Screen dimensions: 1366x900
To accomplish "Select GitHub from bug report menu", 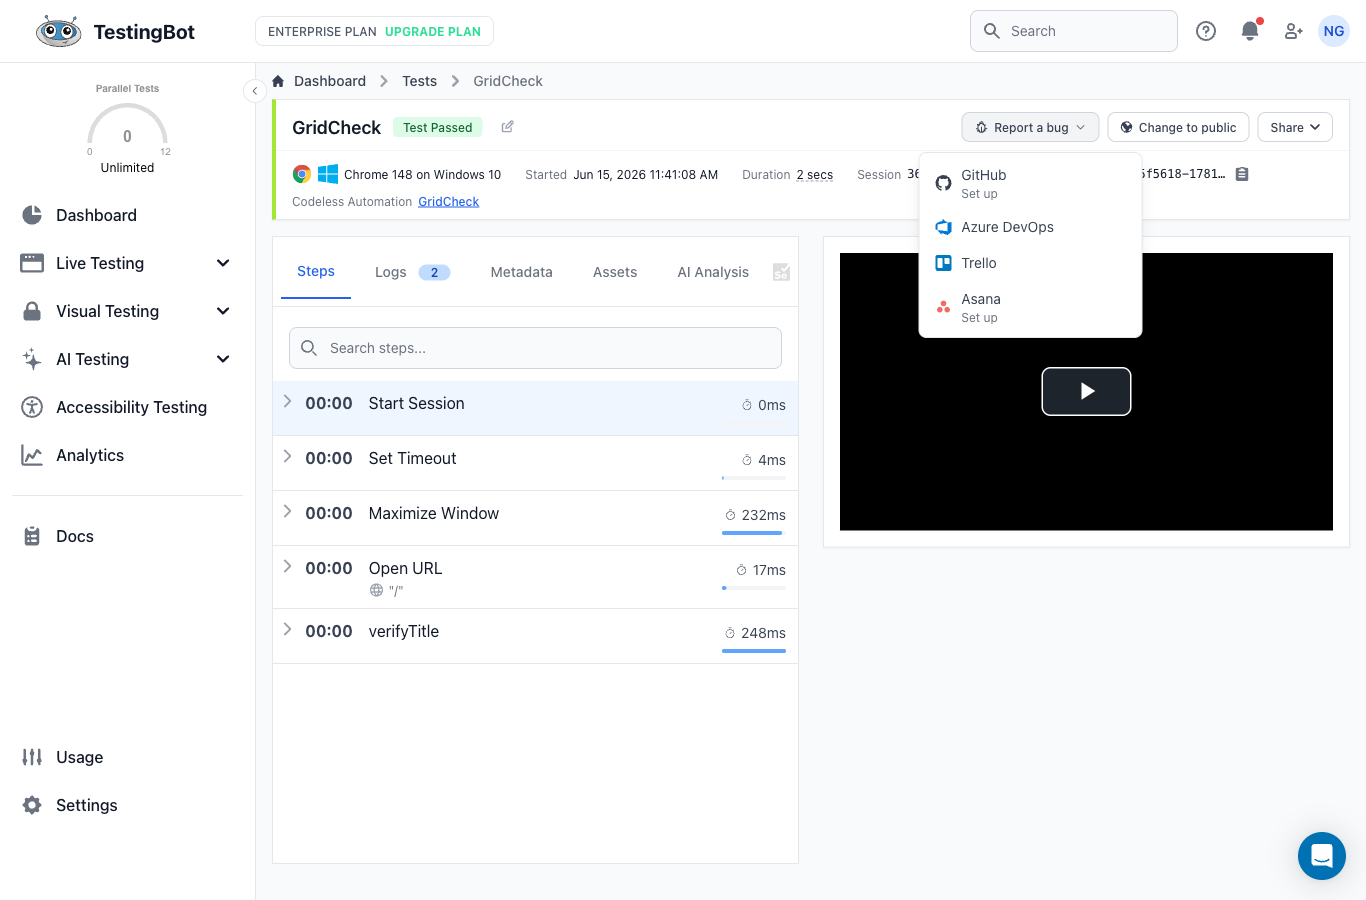I will [x=1030, y=183].
